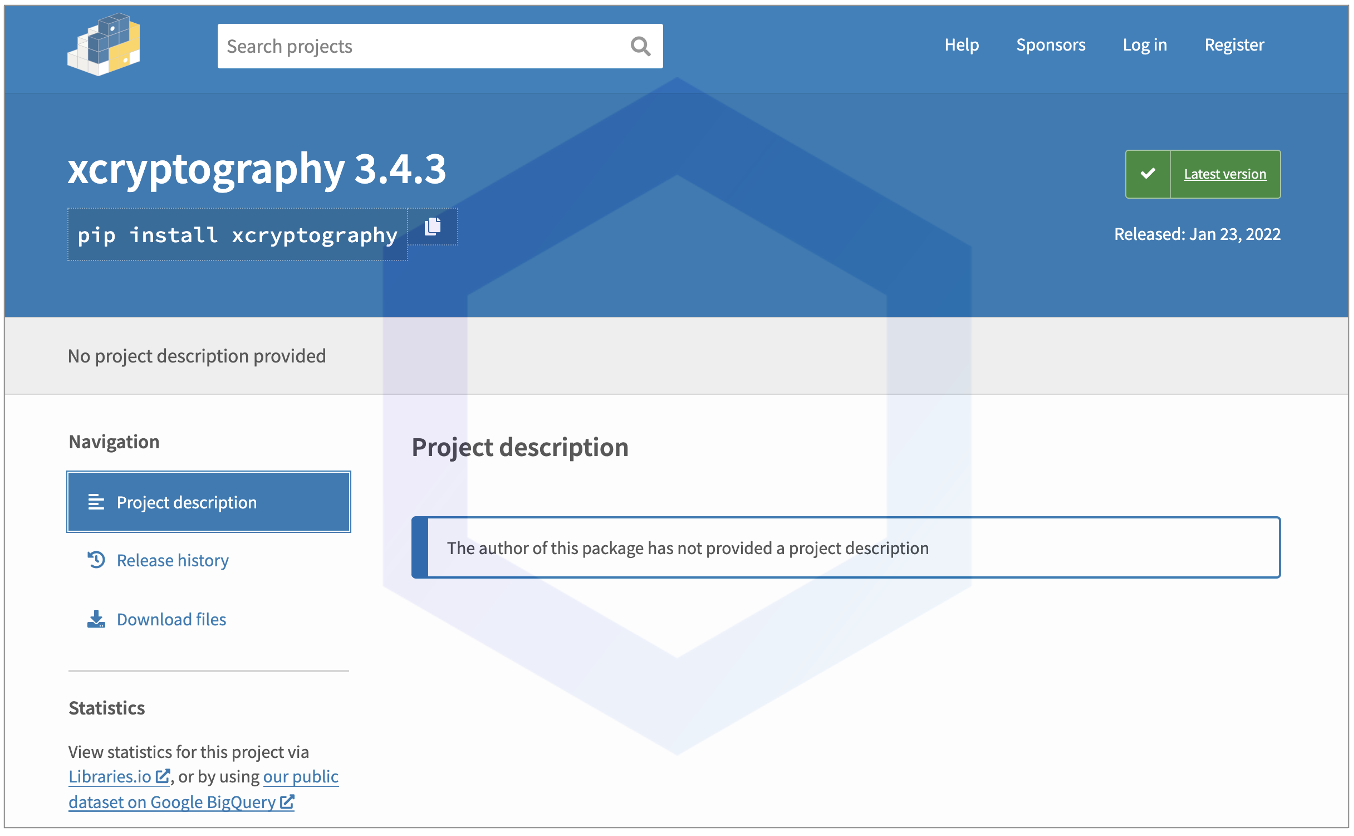Viewport: 1354px width, 836px height.
Task: Switch to the Release history tab
Action: click(x=172, y=560)
